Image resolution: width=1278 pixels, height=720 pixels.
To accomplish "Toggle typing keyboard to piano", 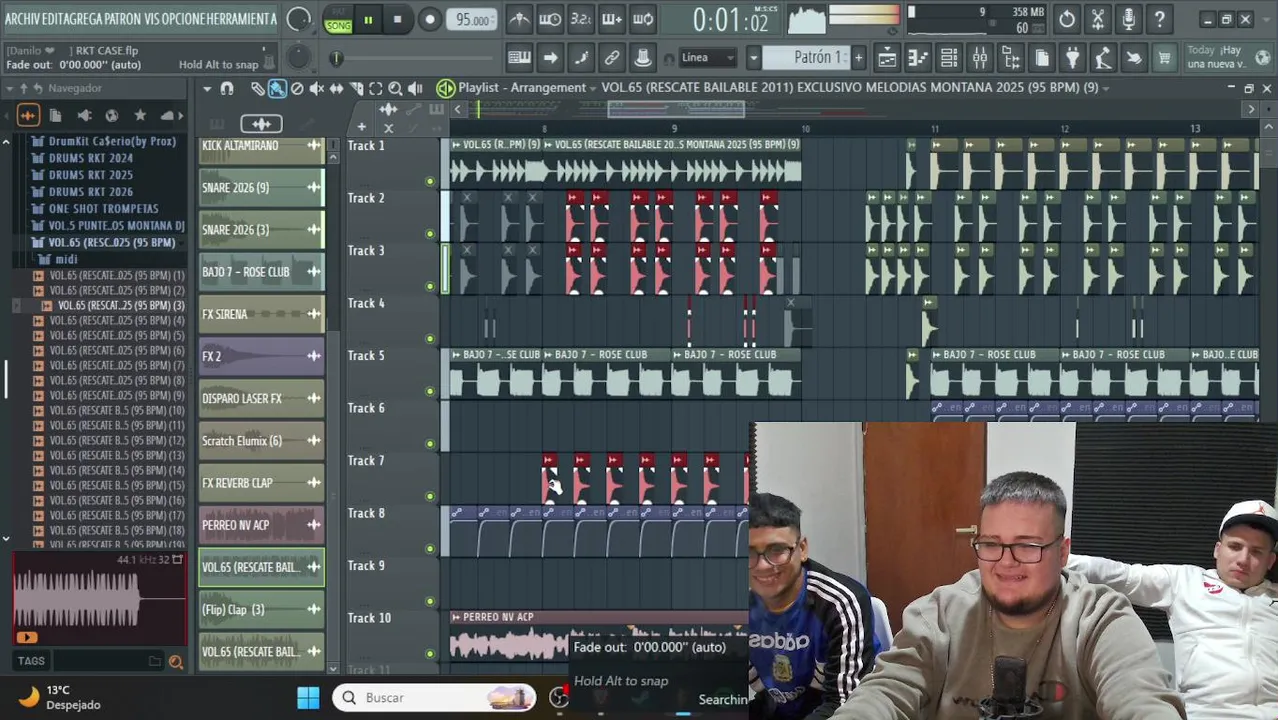I will pos(519,58).
